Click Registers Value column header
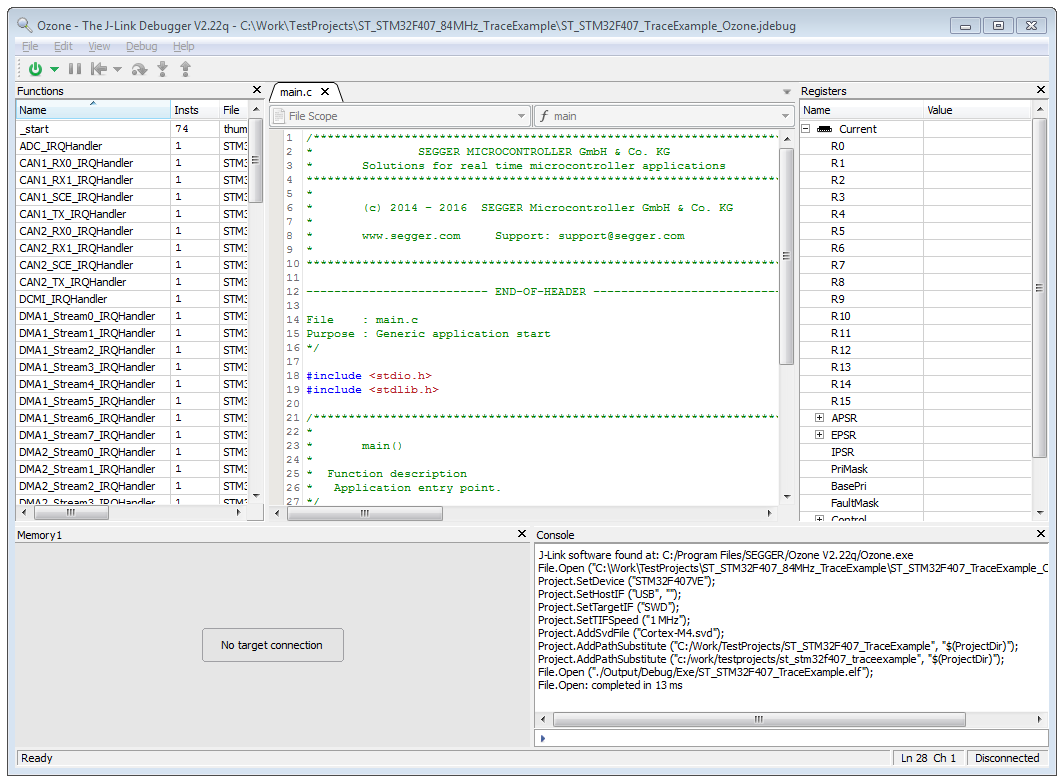 (978, 110)
